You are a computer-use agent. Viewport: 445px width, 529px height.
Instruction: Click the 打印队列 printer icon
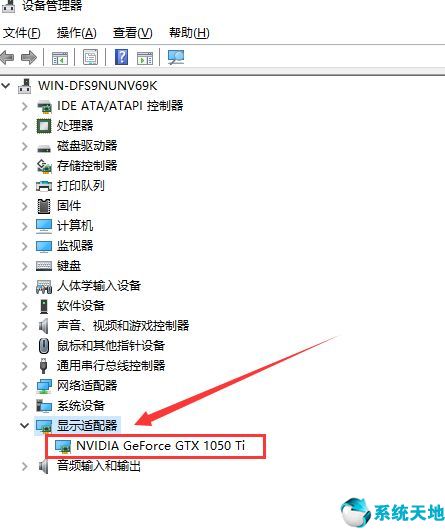(x=44, y=186)
